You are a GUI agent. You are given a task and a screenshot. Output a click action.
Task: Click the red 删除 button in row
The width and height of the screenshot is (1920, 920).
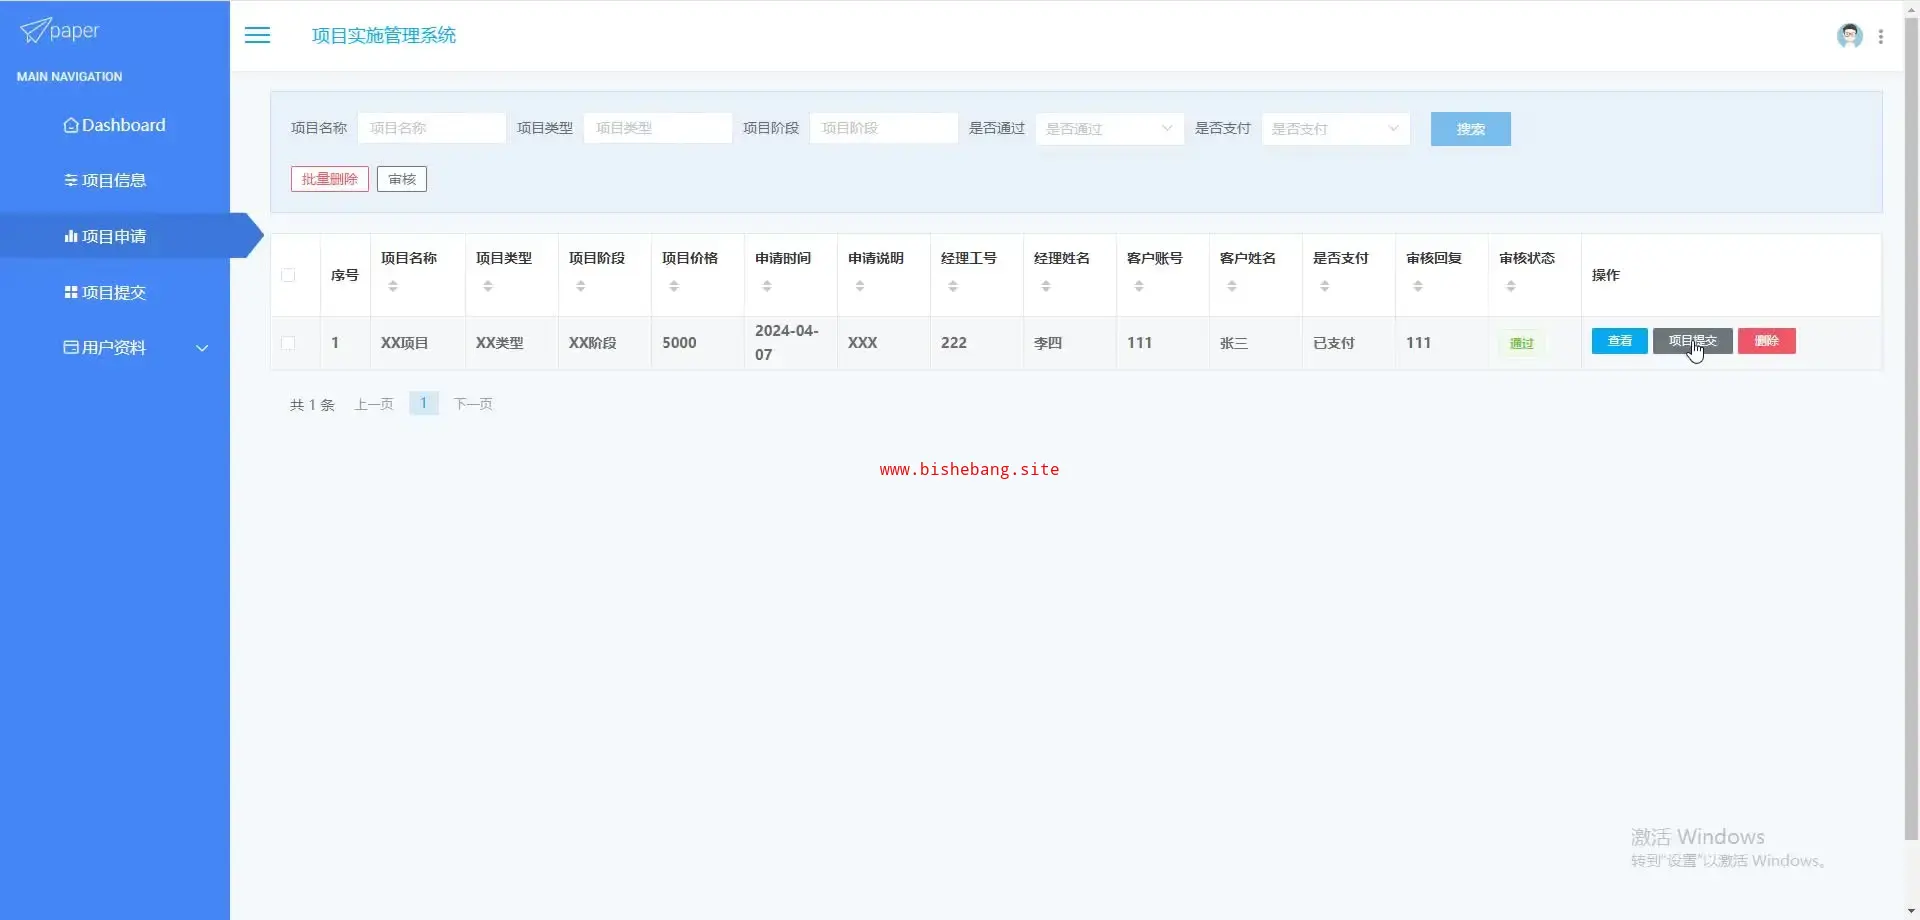[1766, 341]
